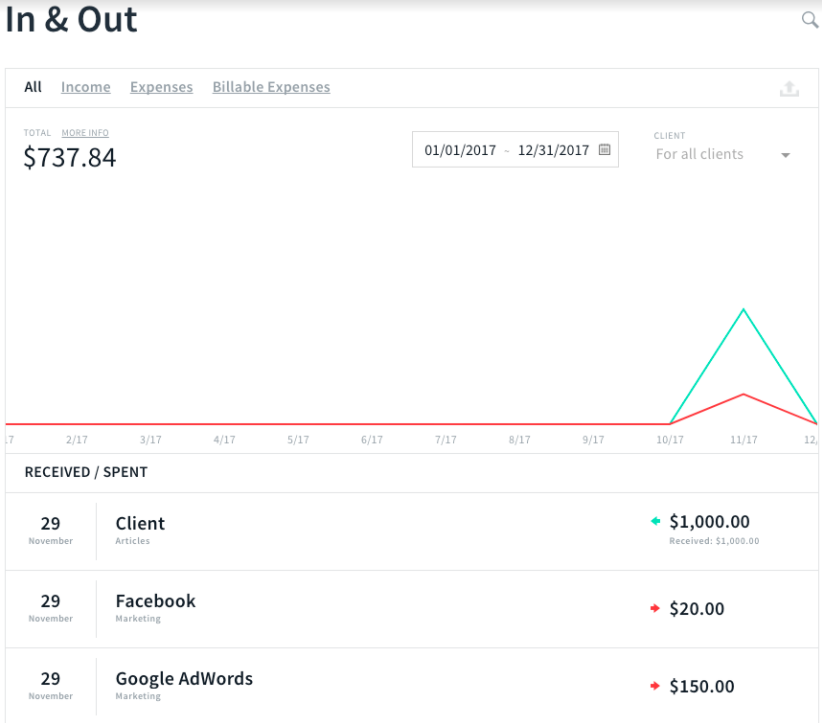Click the 29 November date on Google AdWords row
Viewport: 822px width, 723px height.
51,685
